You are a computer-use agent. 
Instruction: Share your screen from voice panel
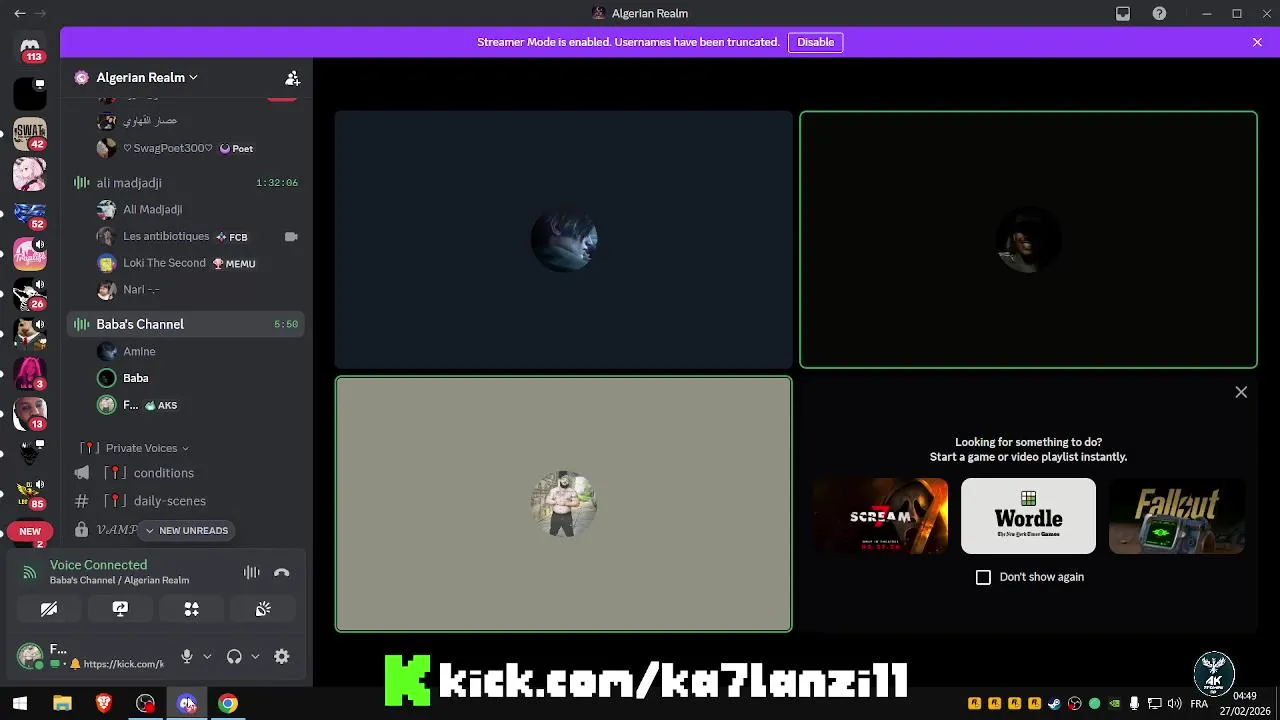pos(120,608)
